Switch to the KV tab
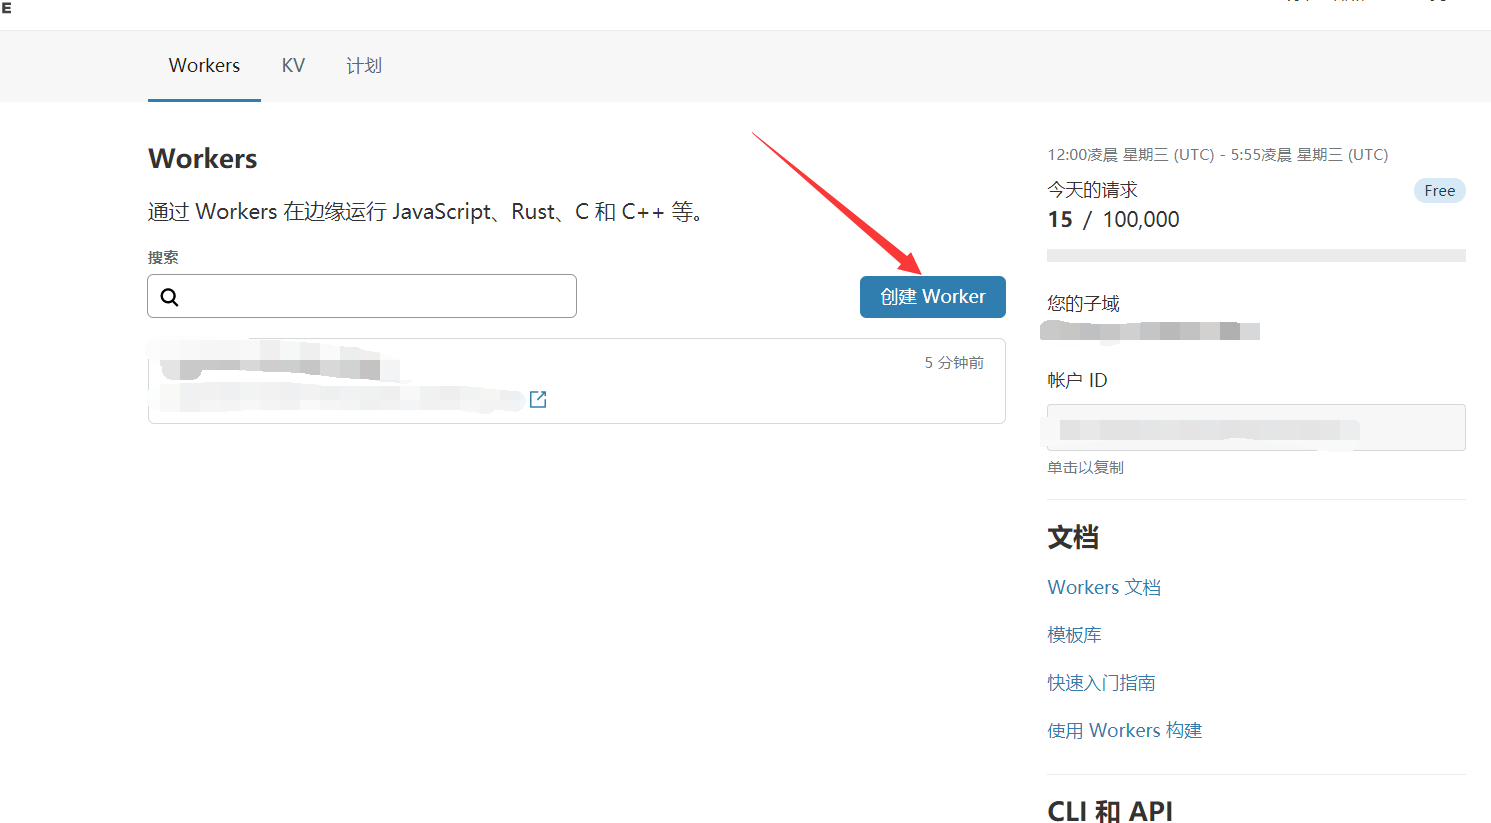 (x=293, y=66)
